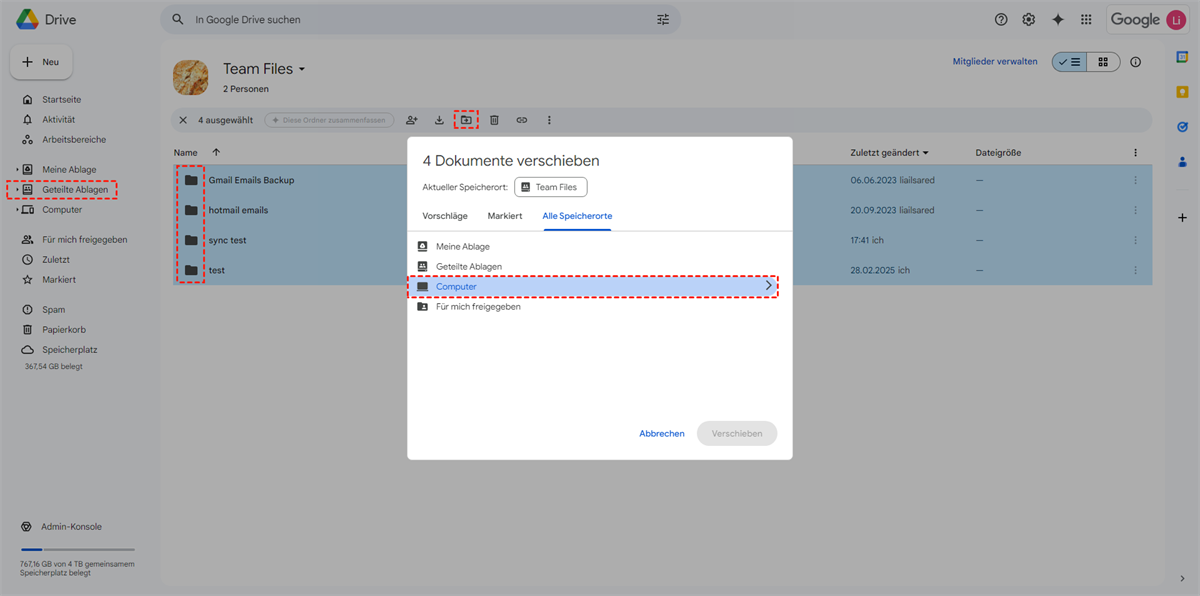
Task: Open the settings gear icon
Action: 1029,20
